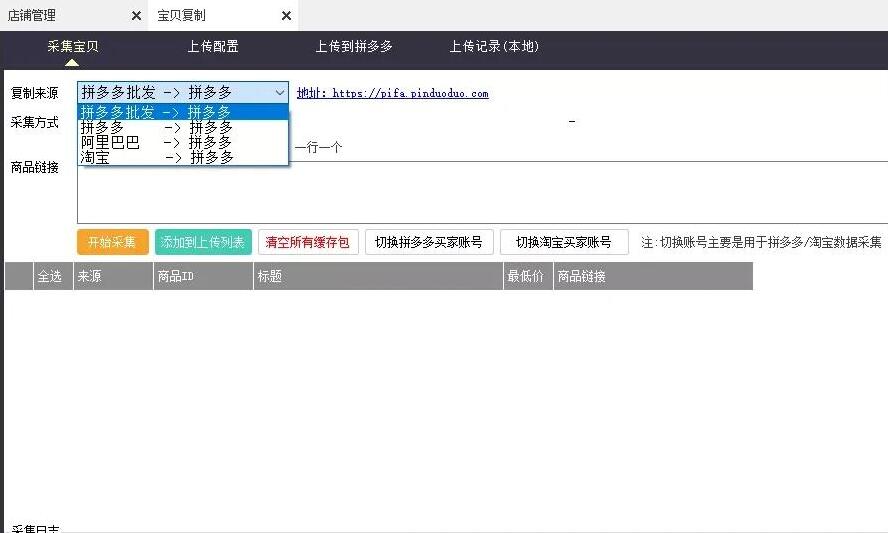Click the 标题 column header
The image size is (888, 533).
click(x=378, y=276)
